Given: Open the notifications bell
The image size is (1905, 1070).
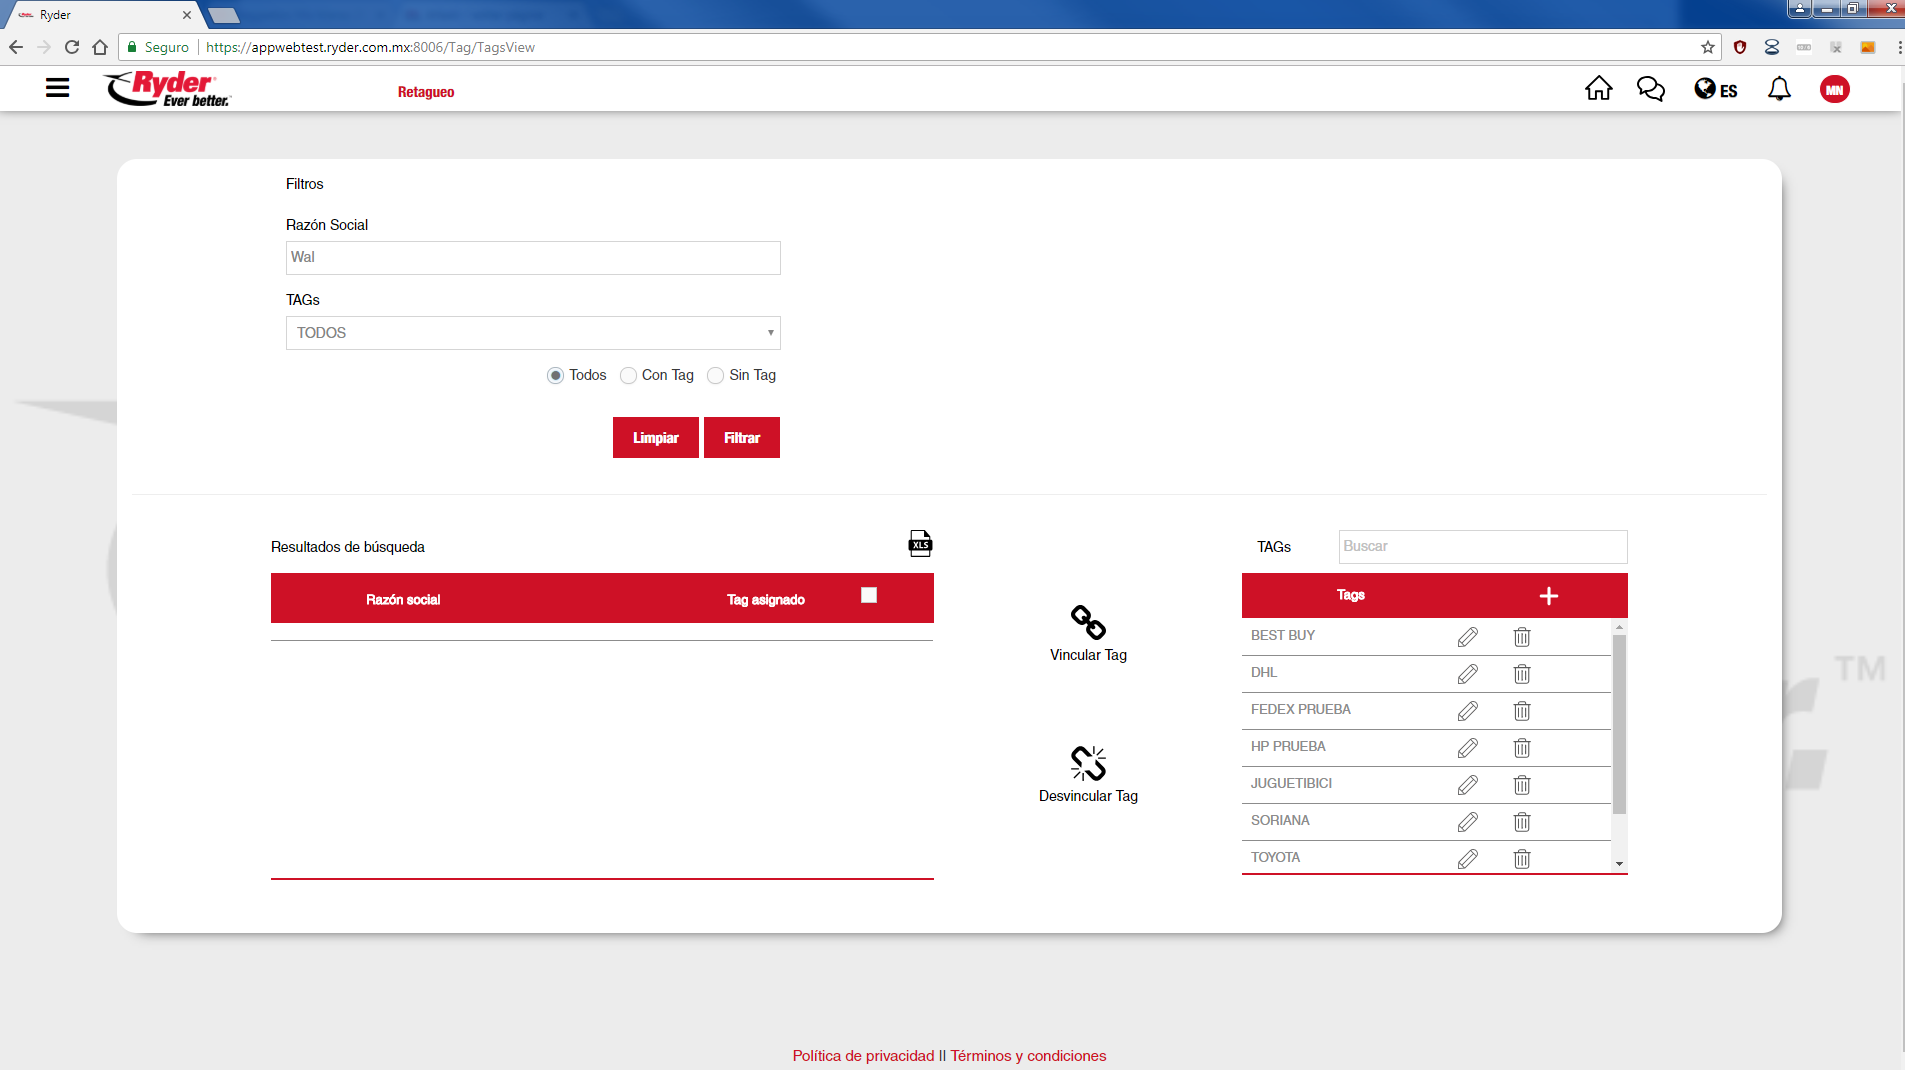Looking at the screenshot, I should (x=1779, y=89).
